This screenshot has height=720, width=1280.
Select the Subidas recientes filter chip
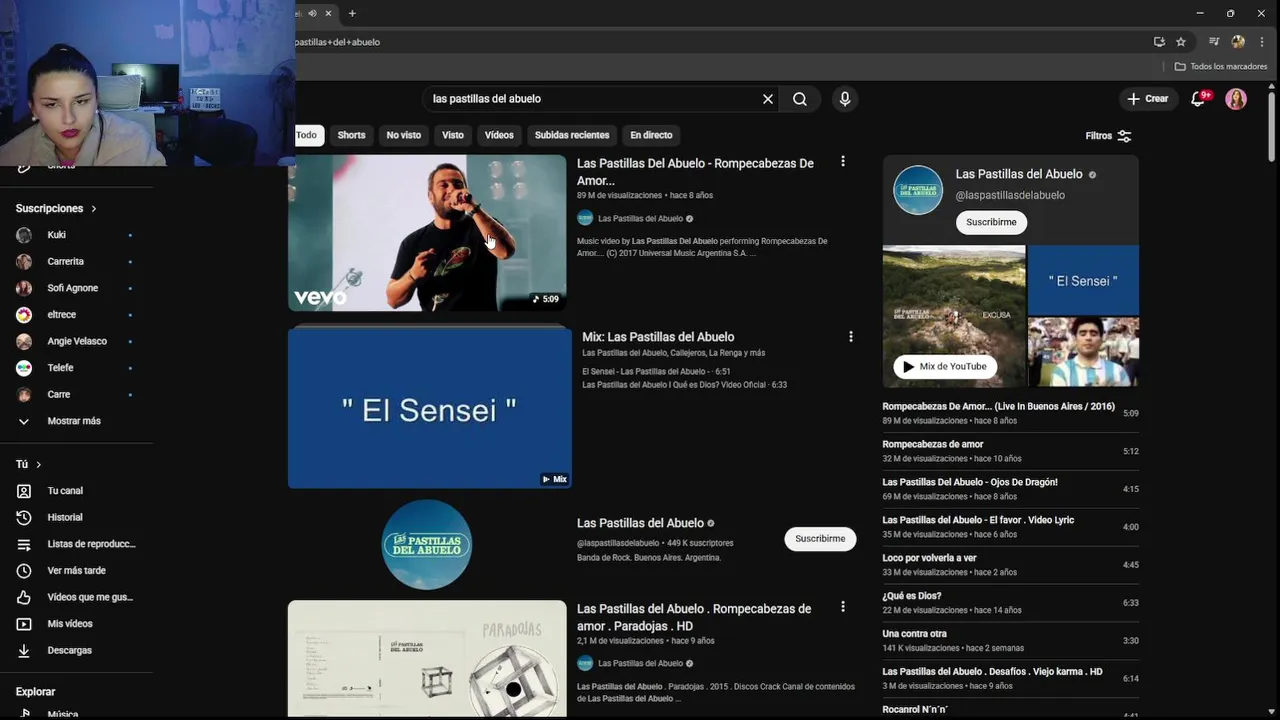coord(572,135)
